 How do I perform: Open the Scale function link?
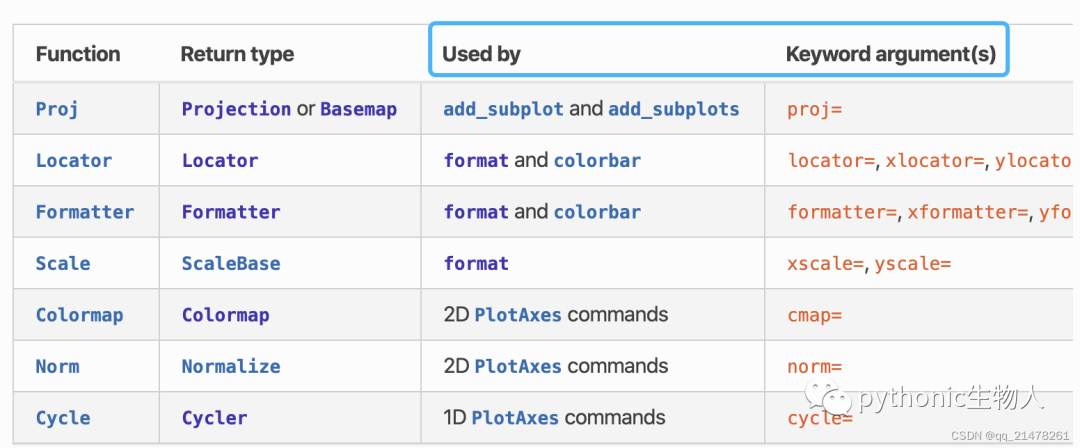(x=63, y=263)
